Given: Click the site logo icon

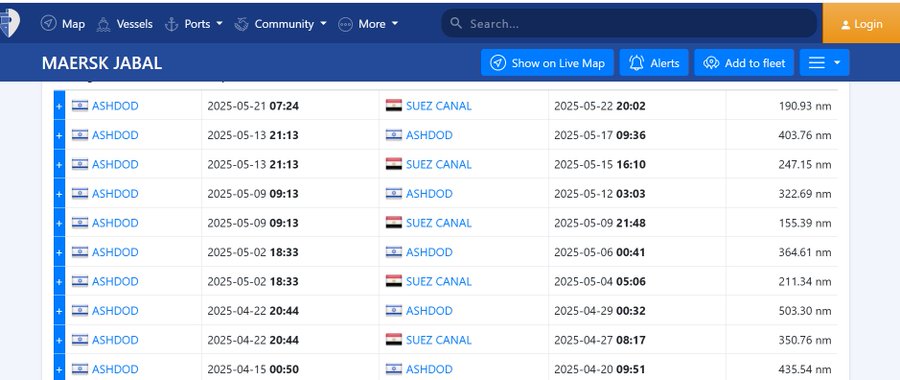Looking at the screenshot, I should pos(9,23).
